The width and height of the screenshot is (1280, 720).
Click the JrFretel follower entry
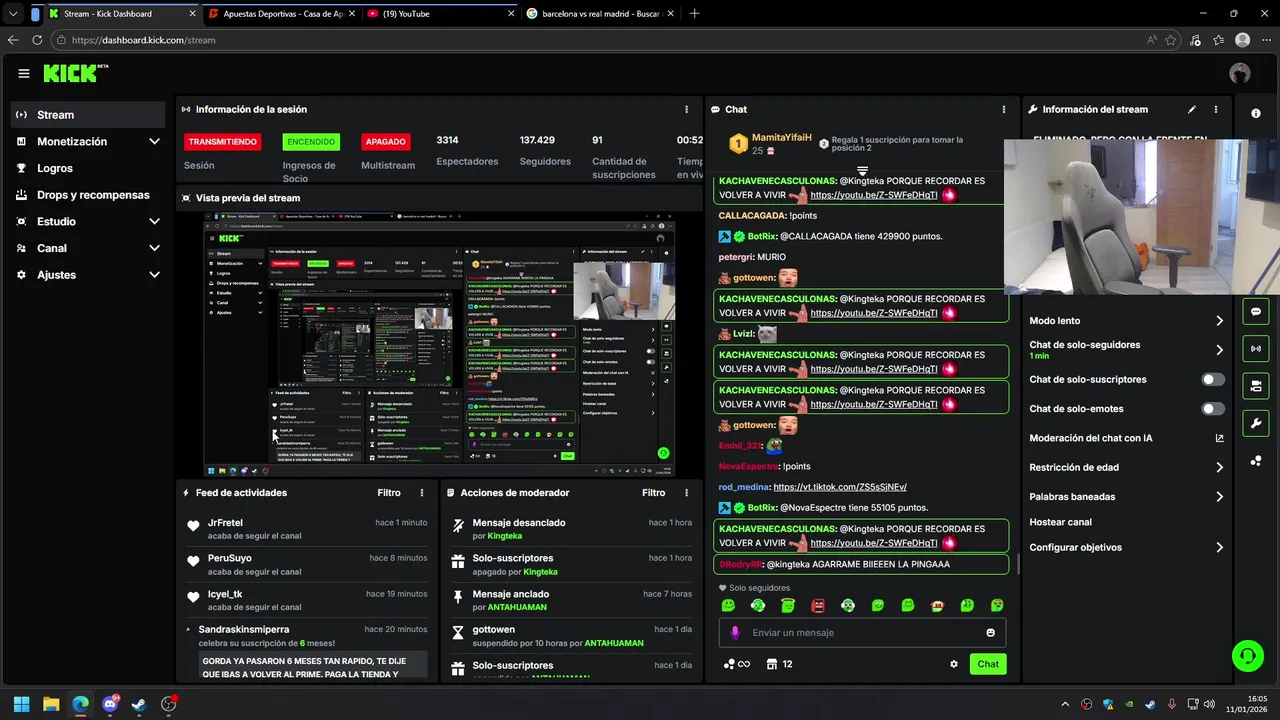pyautogui.click(x=307, y=529)
